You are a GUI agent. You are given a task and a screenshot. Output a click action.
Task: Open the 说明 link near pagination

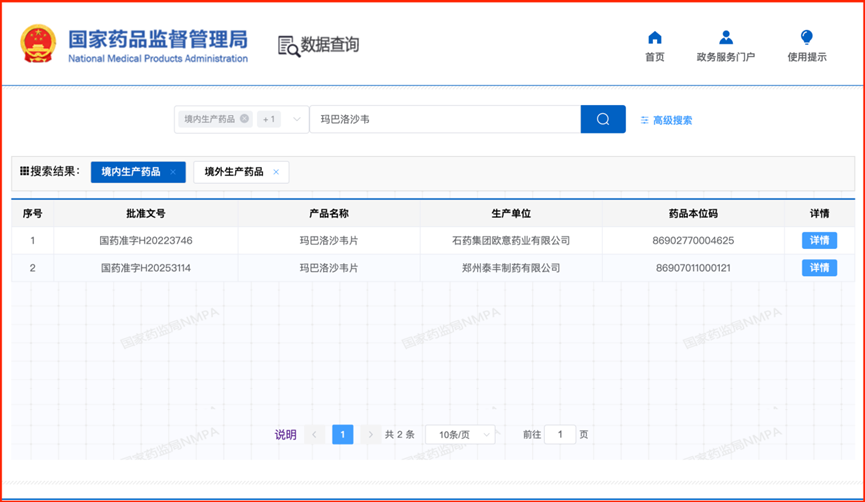click(x=285, y=435)
